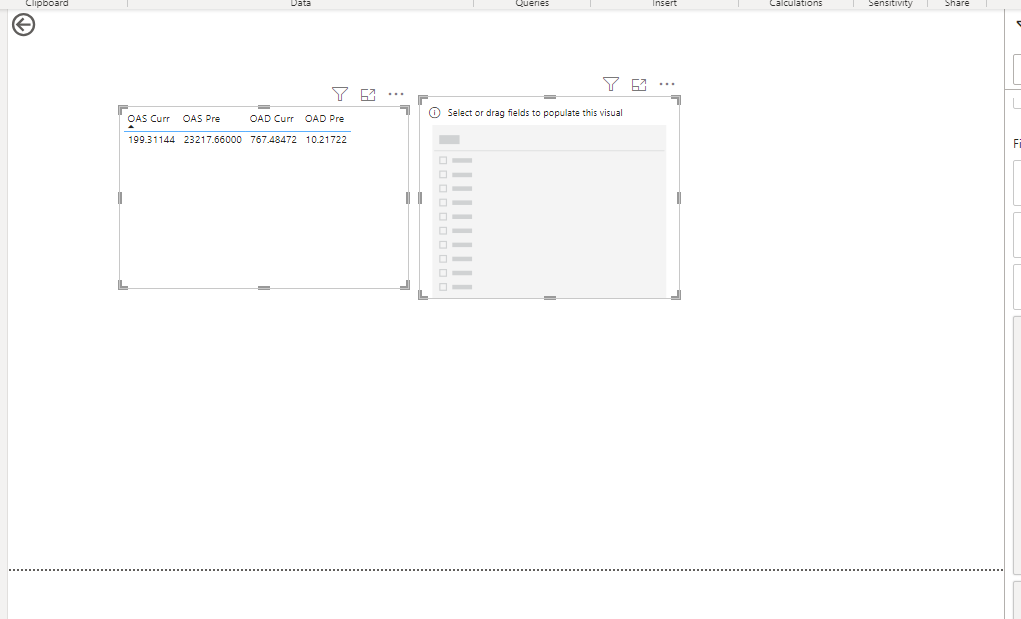1021x619 pixels.
Task: Open filter icon on empty slicer visual
Action: point(611,85)
